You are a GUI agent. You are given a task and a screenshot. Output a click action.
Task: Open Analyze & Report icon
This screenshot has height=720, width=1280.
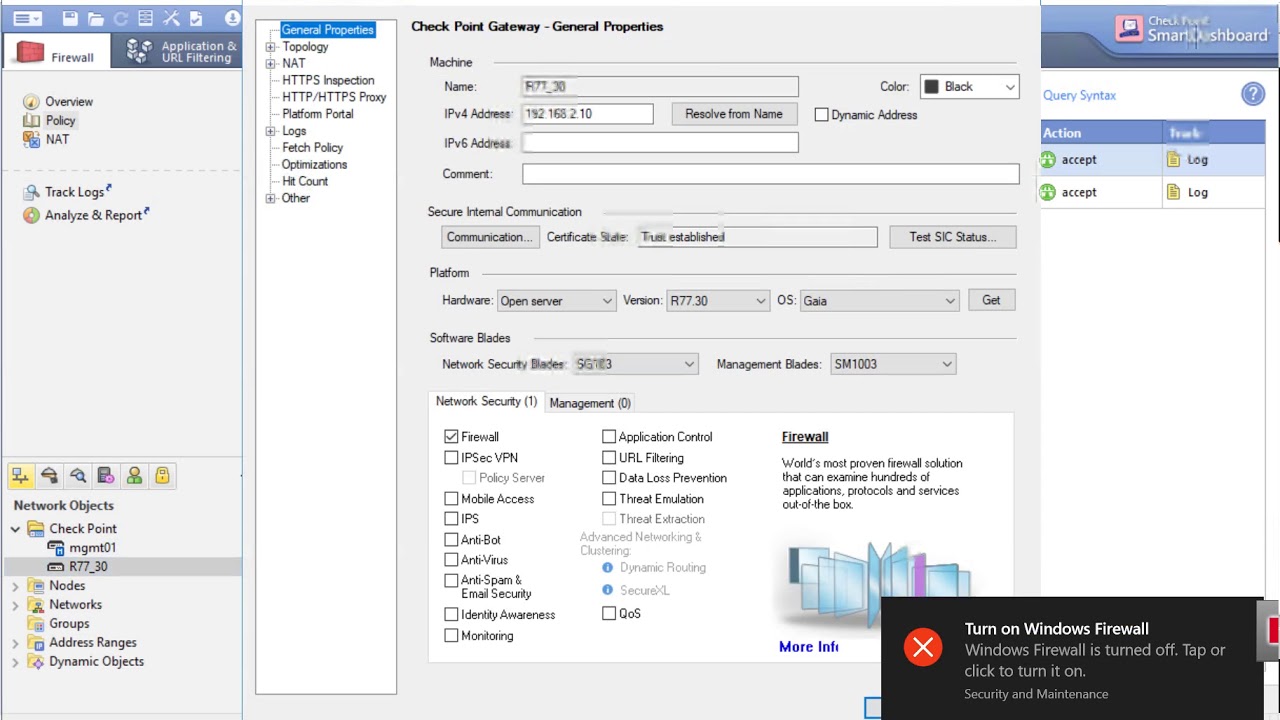coord(31,215)
